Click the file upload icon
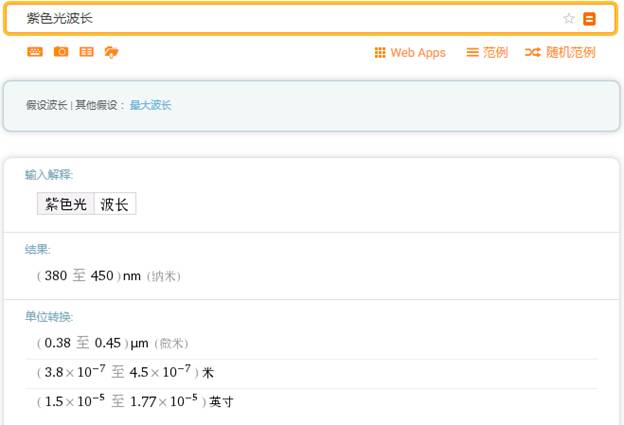The image size is (624, 425). point(111,52)
